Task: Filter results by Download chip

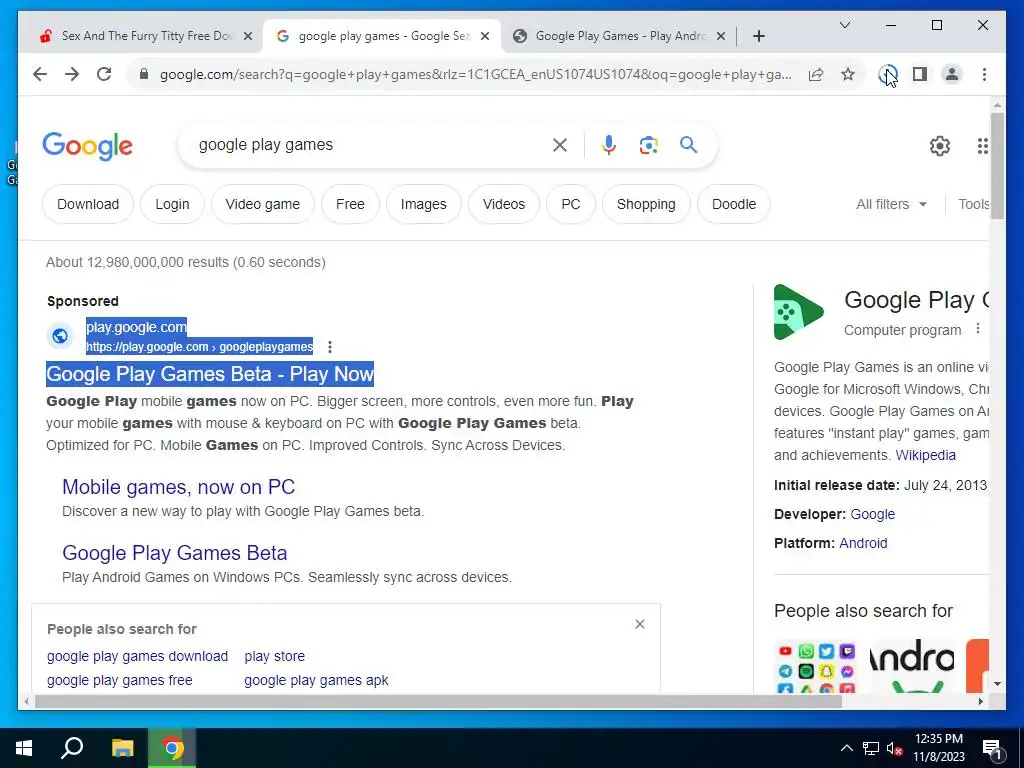Action: [88, 204]
